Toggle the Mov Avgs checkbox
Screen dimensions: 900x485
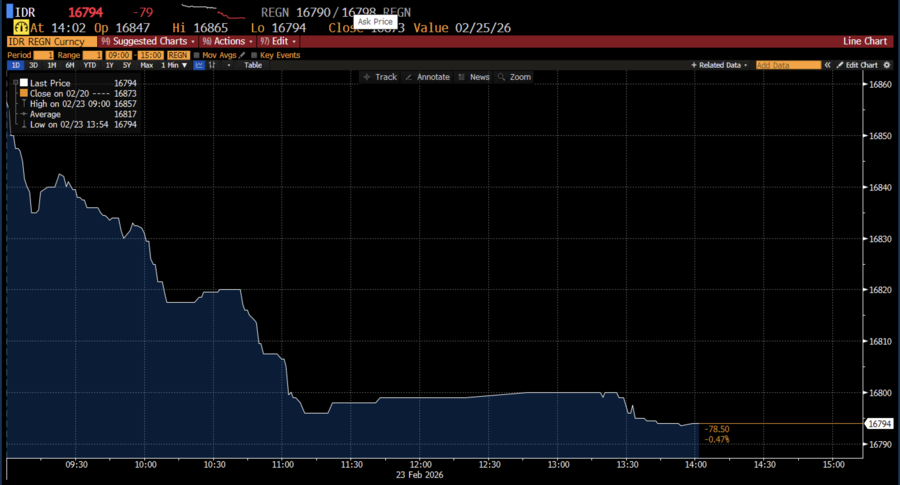(198, 54)
